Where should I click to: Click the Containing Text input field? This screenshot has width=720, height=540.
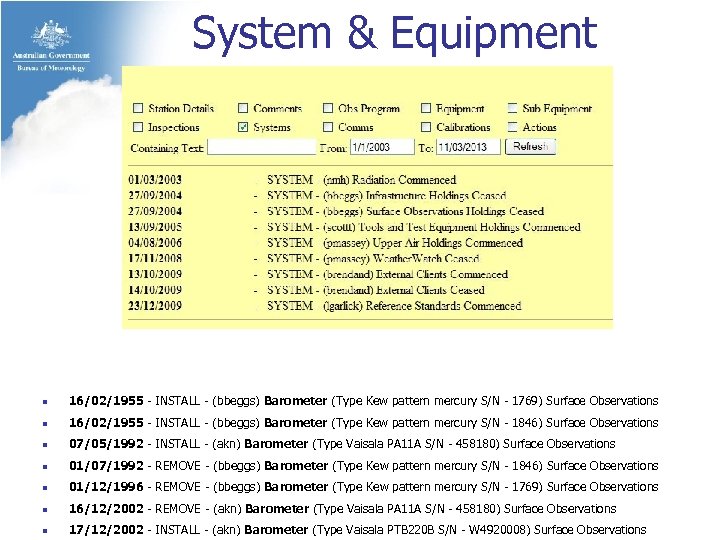click(x=262, y=147)
